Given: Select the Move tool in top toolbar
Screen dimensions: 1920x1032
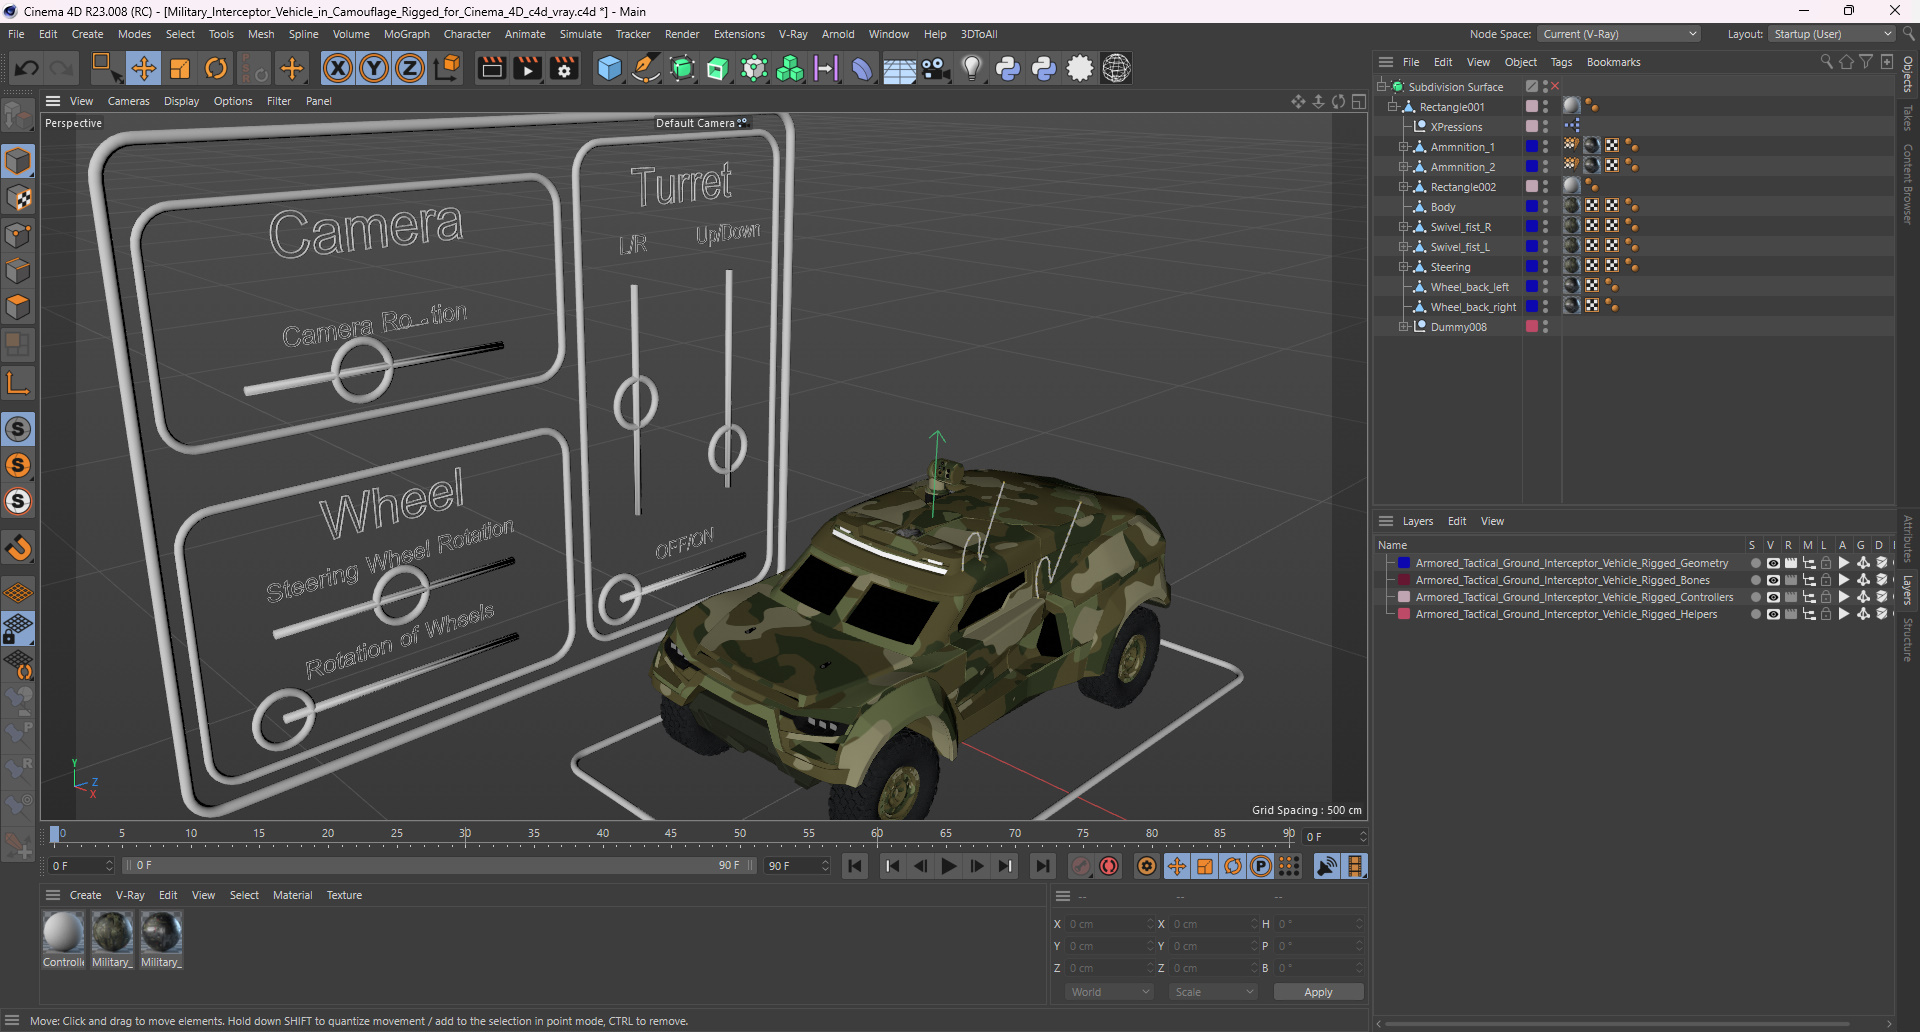Looking at the screenshot, I should click(143, 68).
